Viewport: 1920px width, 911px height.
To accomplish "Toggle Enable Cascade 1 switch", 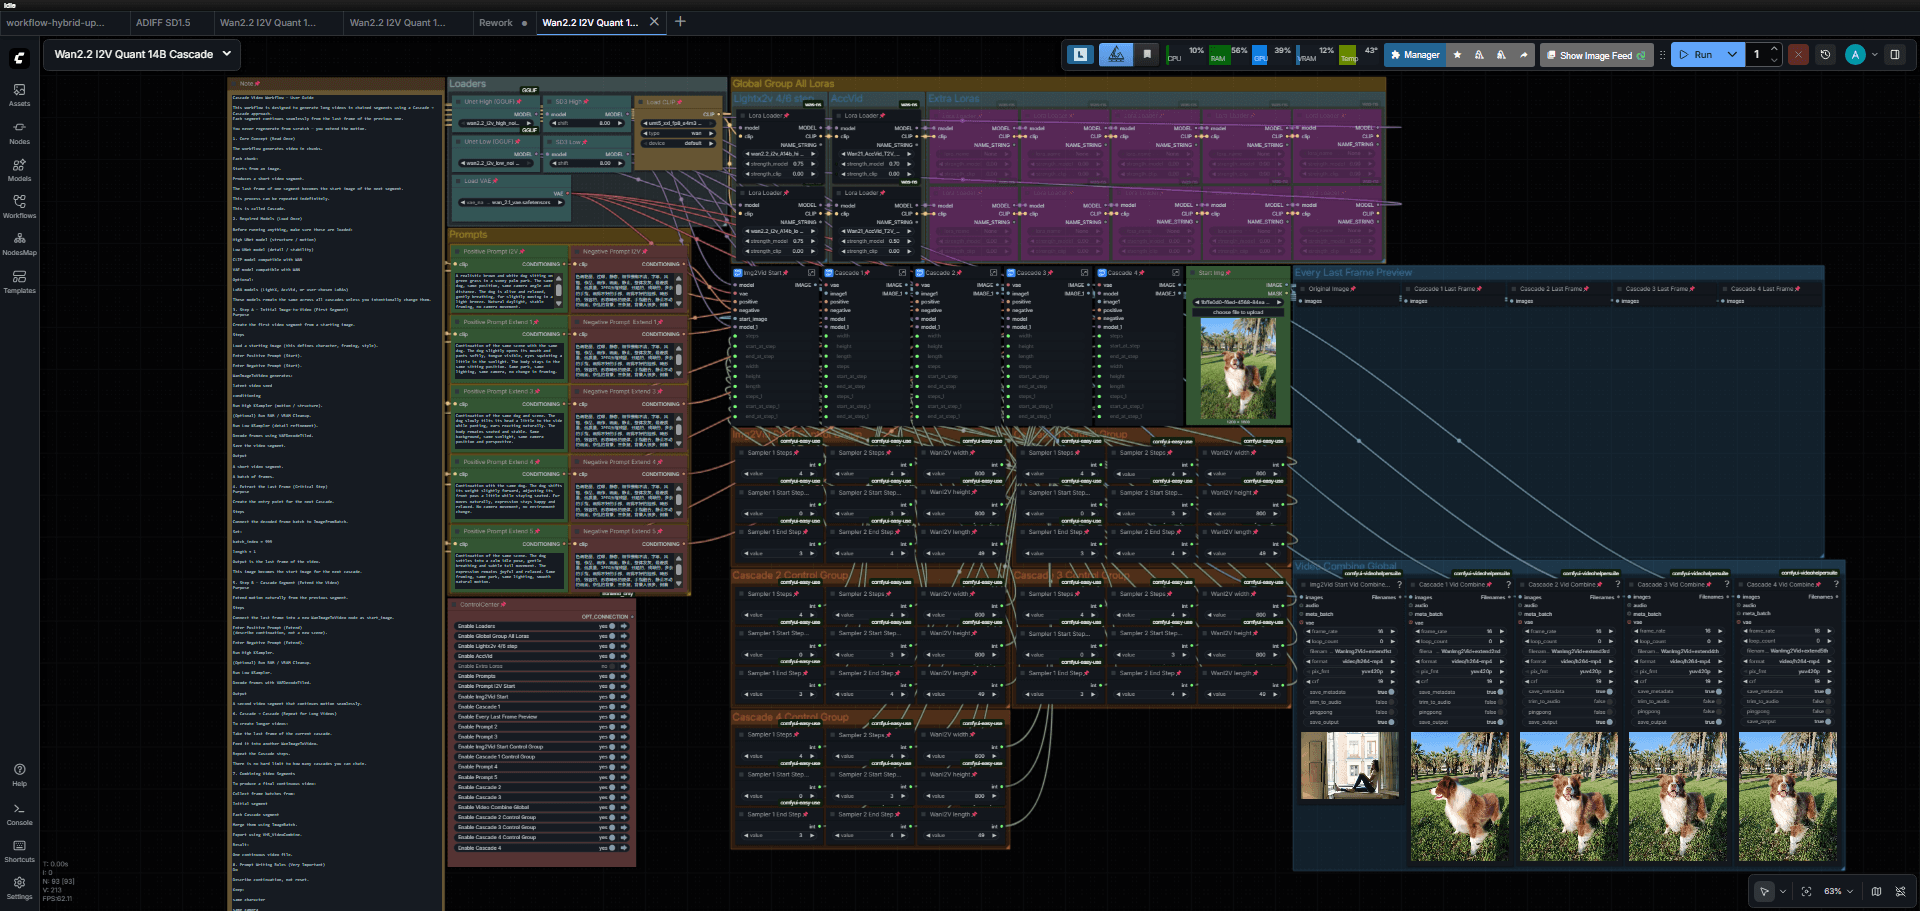I will pyautogui.click(x=612, y=707).
